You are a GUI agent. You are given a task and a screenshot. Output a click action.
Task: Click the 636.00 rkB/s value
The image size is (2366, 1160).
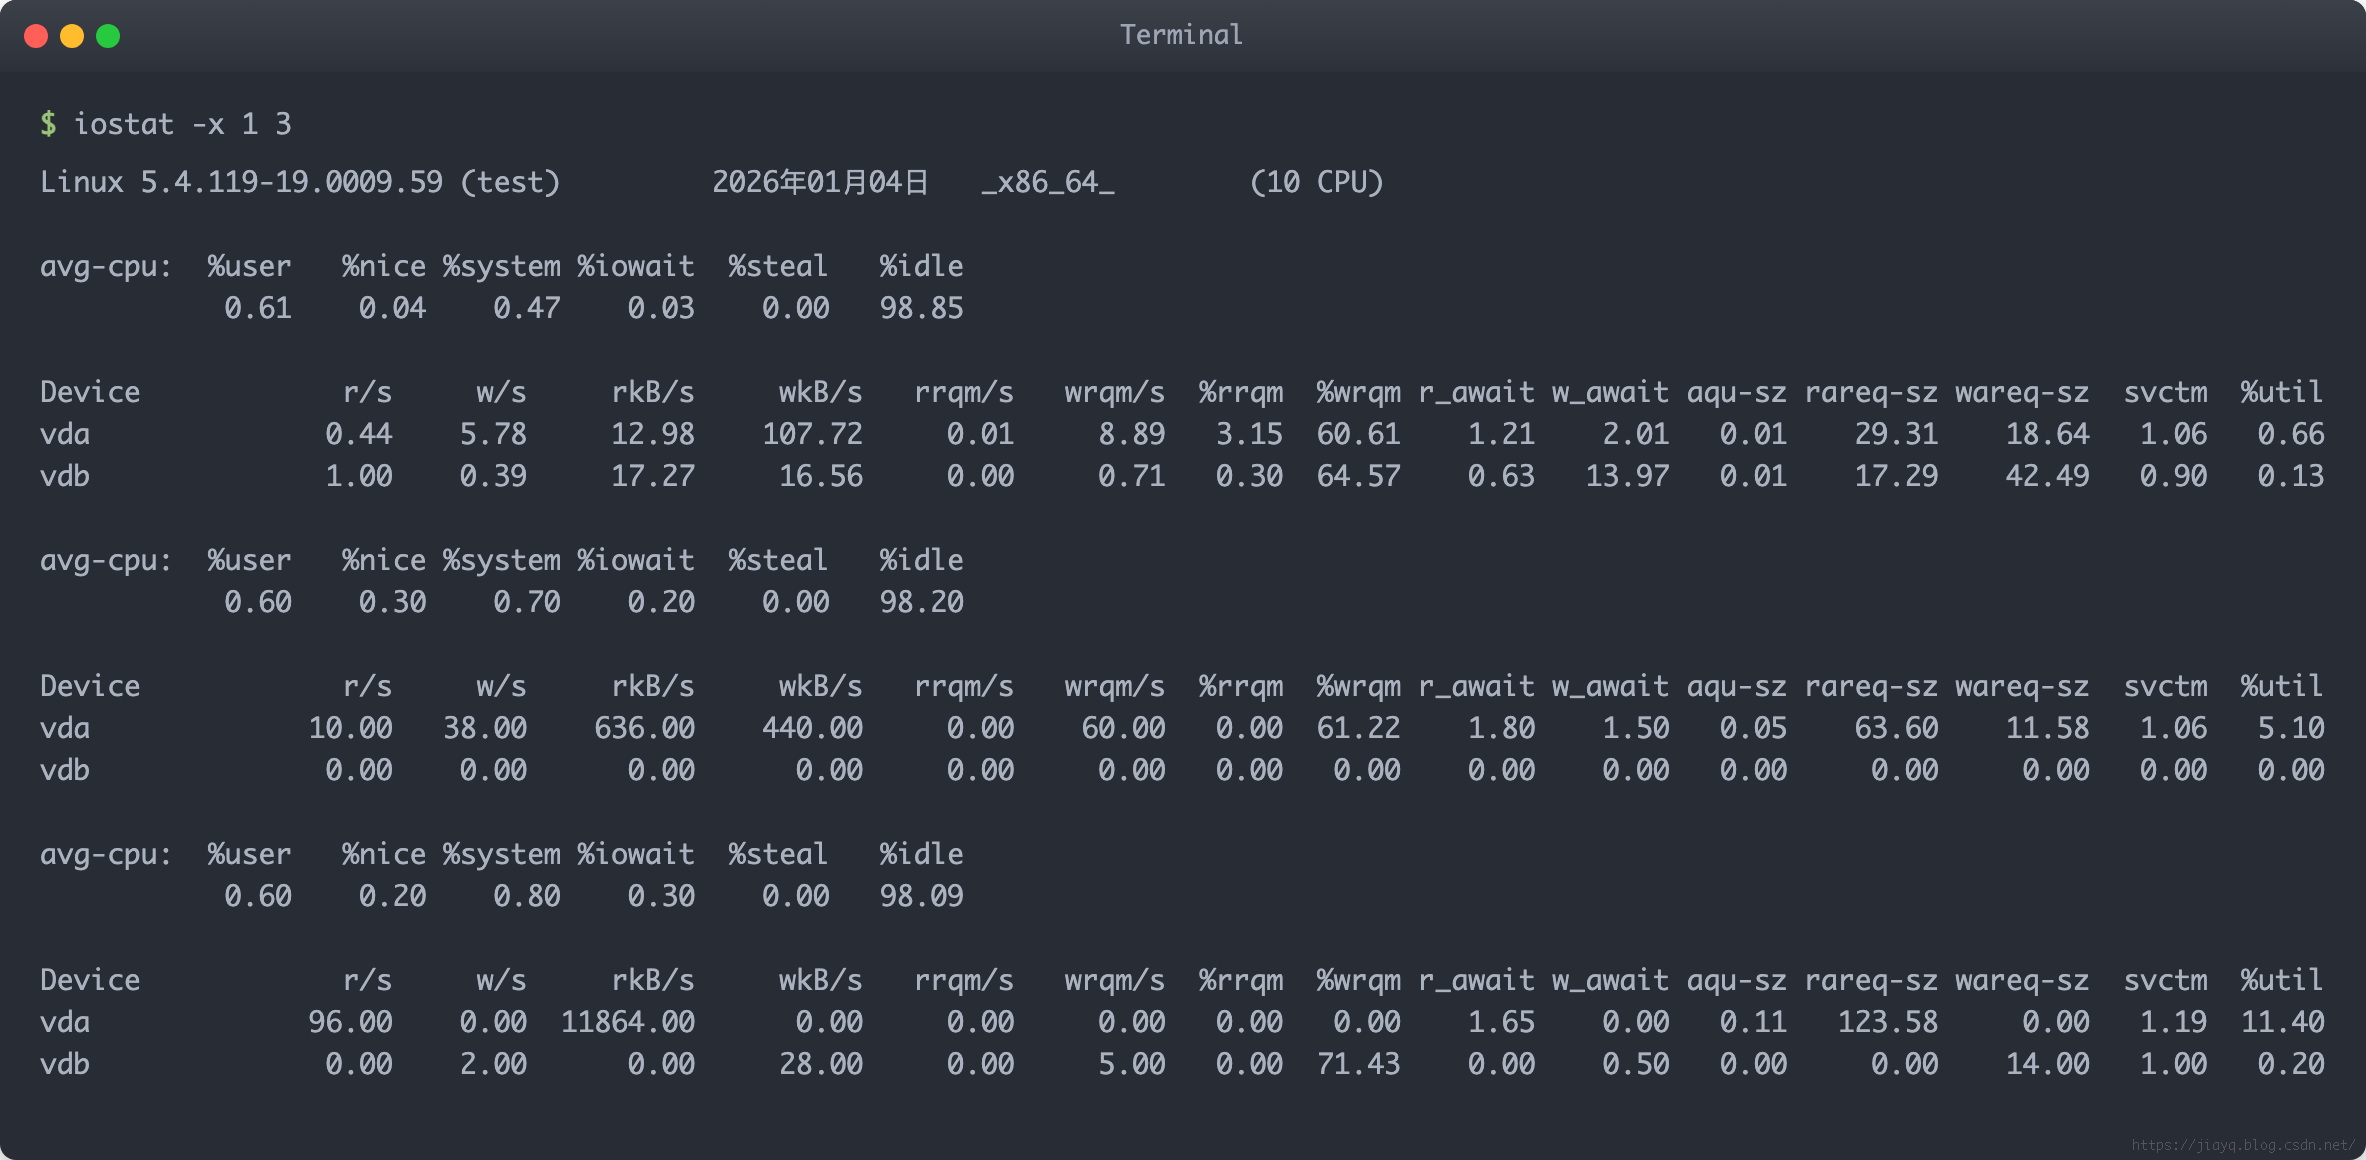(644, 728)
